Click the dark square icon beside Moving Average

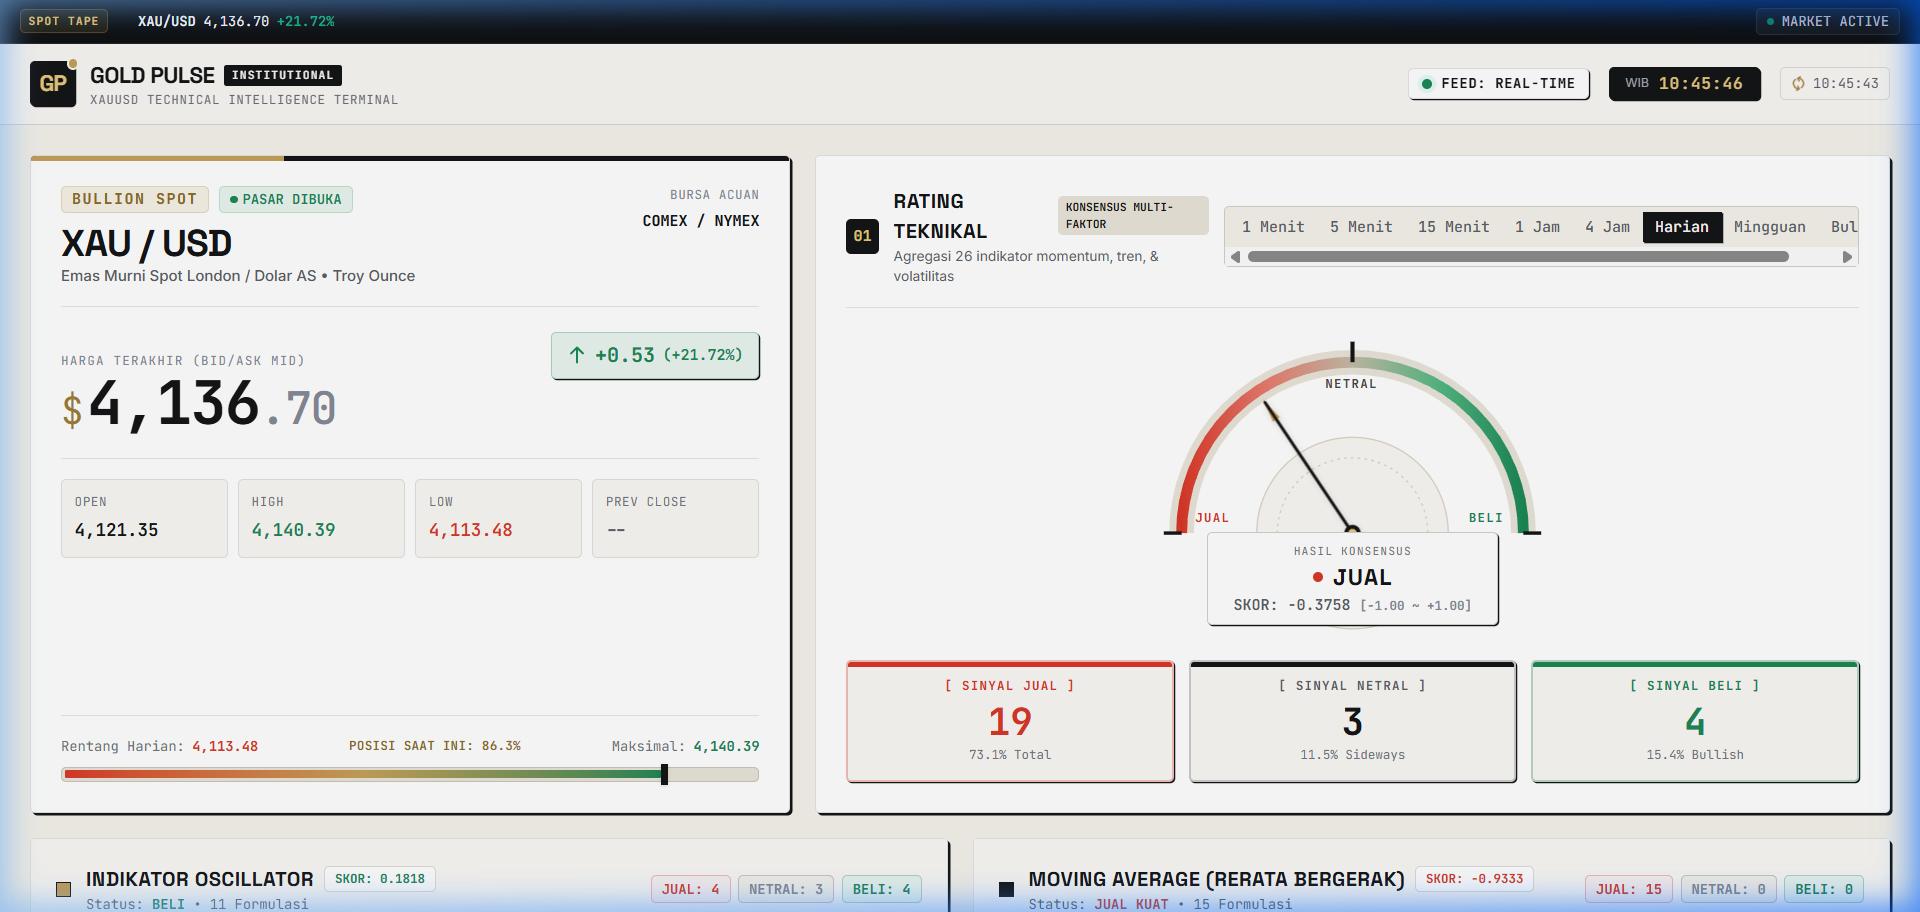tap(1006, 889)
